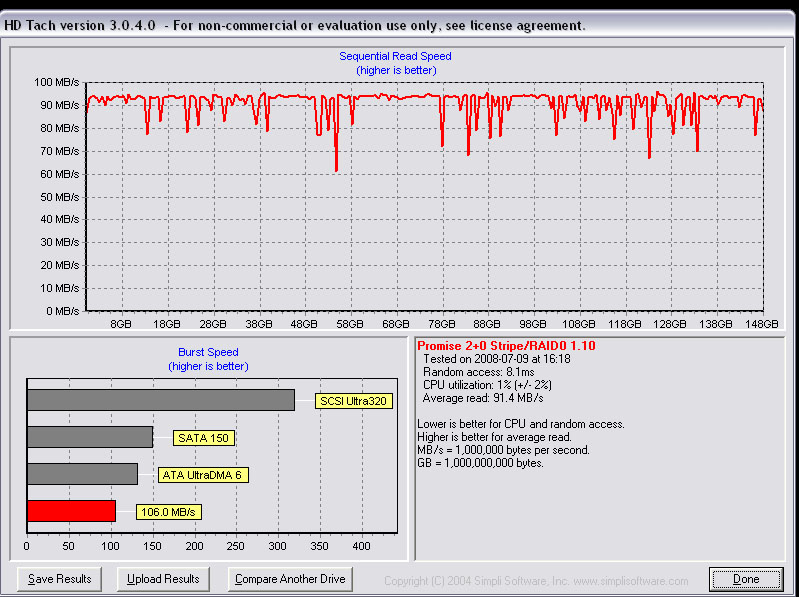This screenshot has width=799, height=597.
Task: Click the 8GB axis label
Action: (x=121, y=324)
